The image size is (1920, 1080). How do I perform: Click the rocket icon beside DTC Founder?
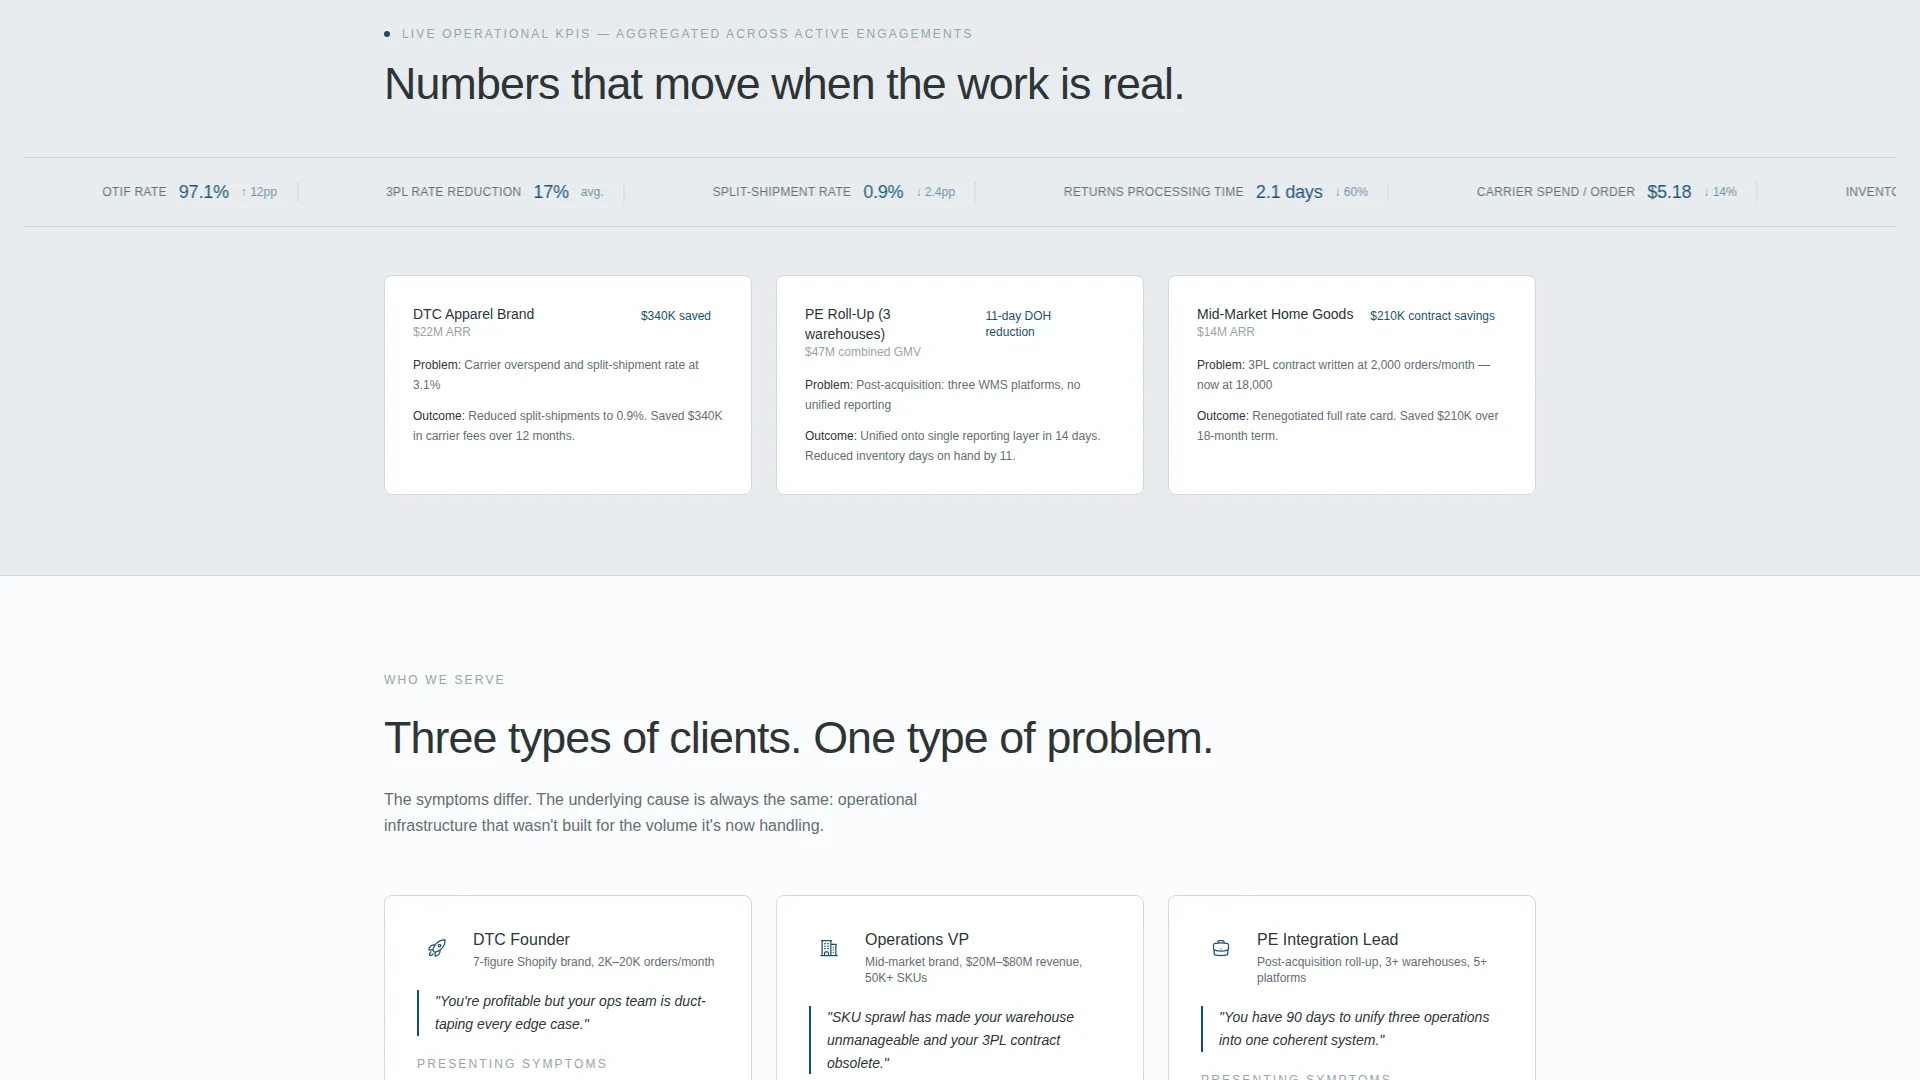point(437,948)
